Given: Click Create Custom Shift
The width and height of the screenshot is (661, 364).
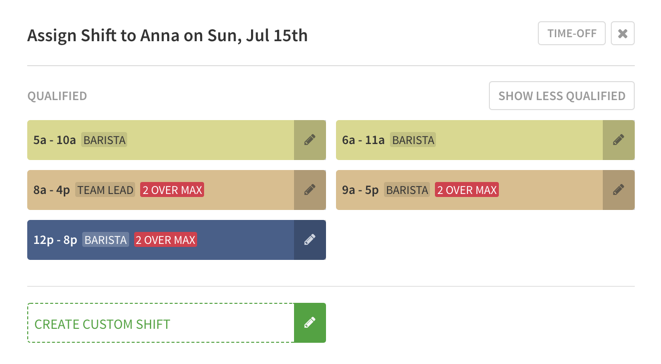Looking at the screenshot, I should [x=161, y=323].
